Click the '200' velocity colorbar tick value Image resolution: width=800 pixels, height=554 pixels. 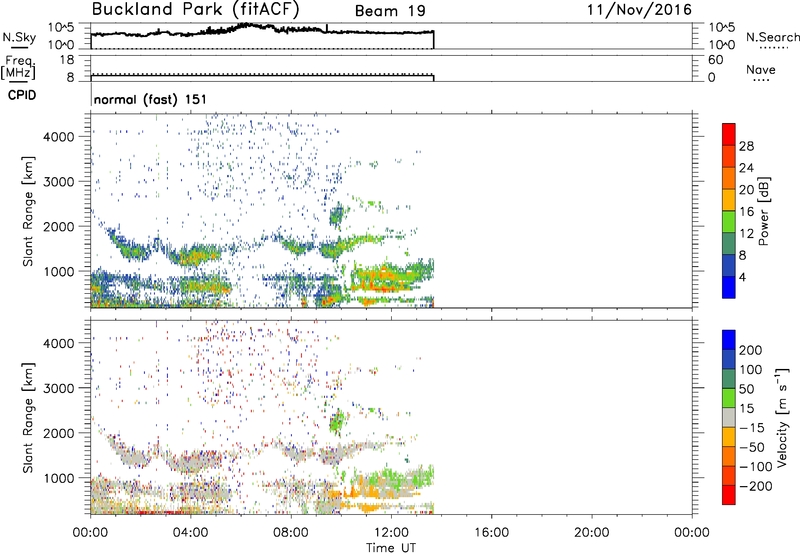[x=751, y=350]
